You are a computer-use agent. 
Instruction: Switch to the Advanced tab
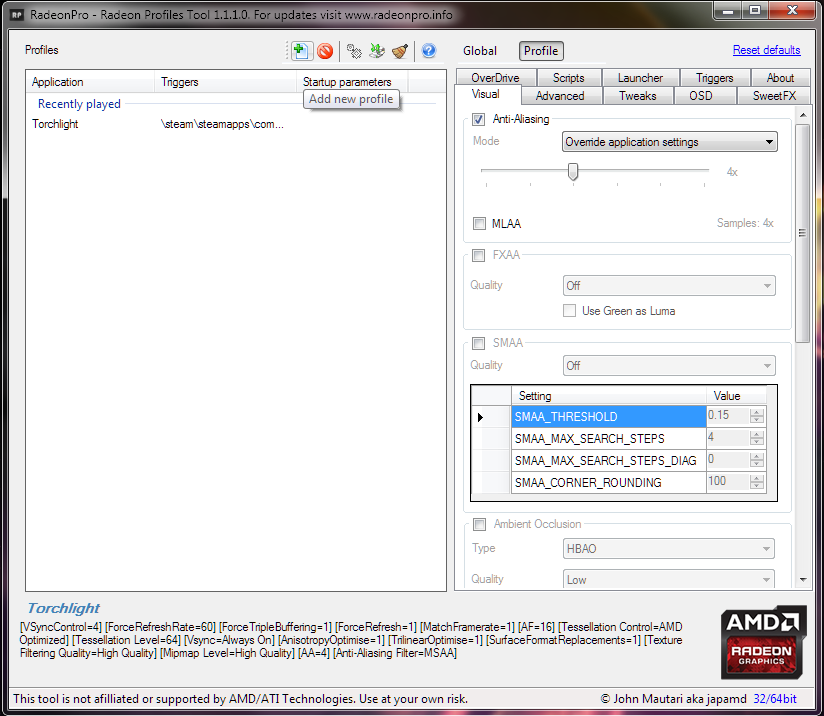[x=560, y=96]
